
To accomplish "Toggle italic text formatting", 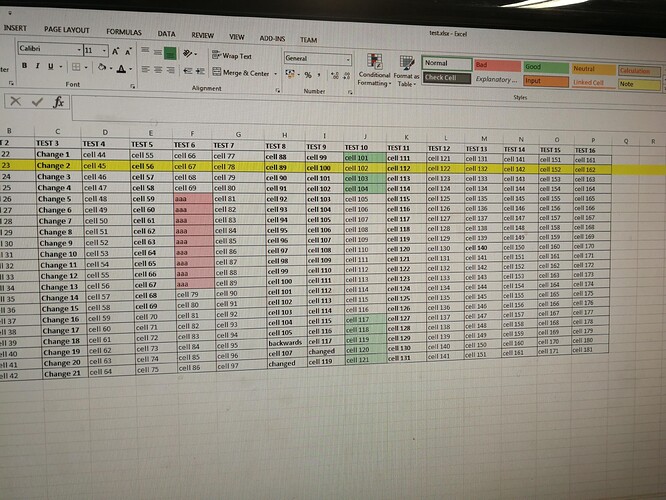I will tap(36, 67).
